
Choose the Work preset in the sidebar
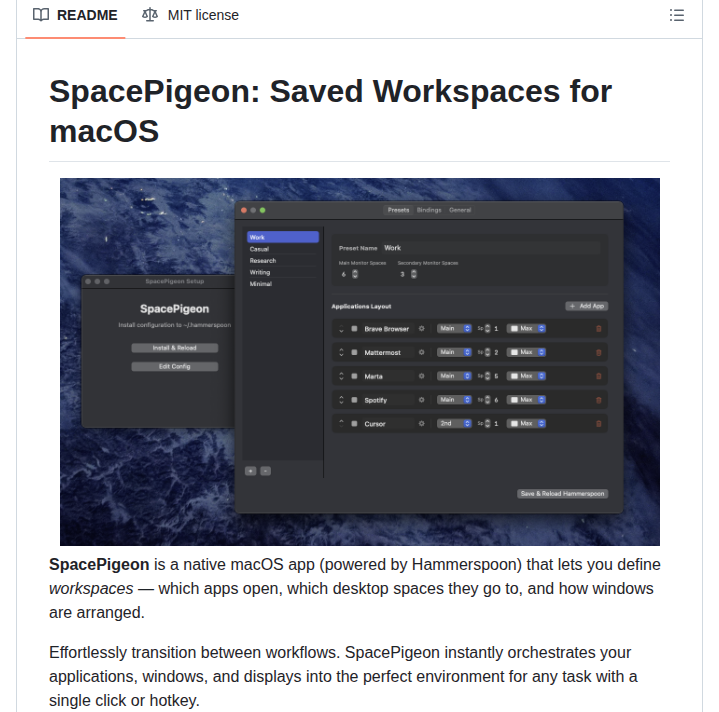(282, 237)
